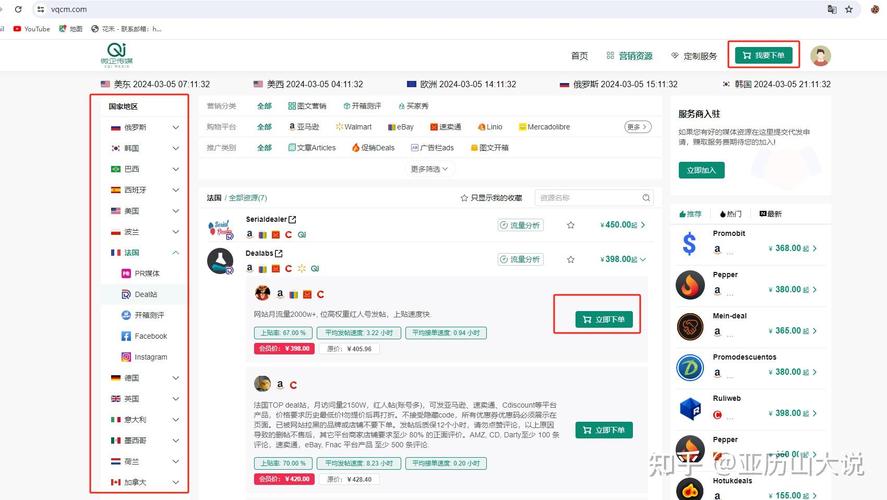Select Instagram under 法国
Viewport: 887px width, 500px height.
(145, 357)
